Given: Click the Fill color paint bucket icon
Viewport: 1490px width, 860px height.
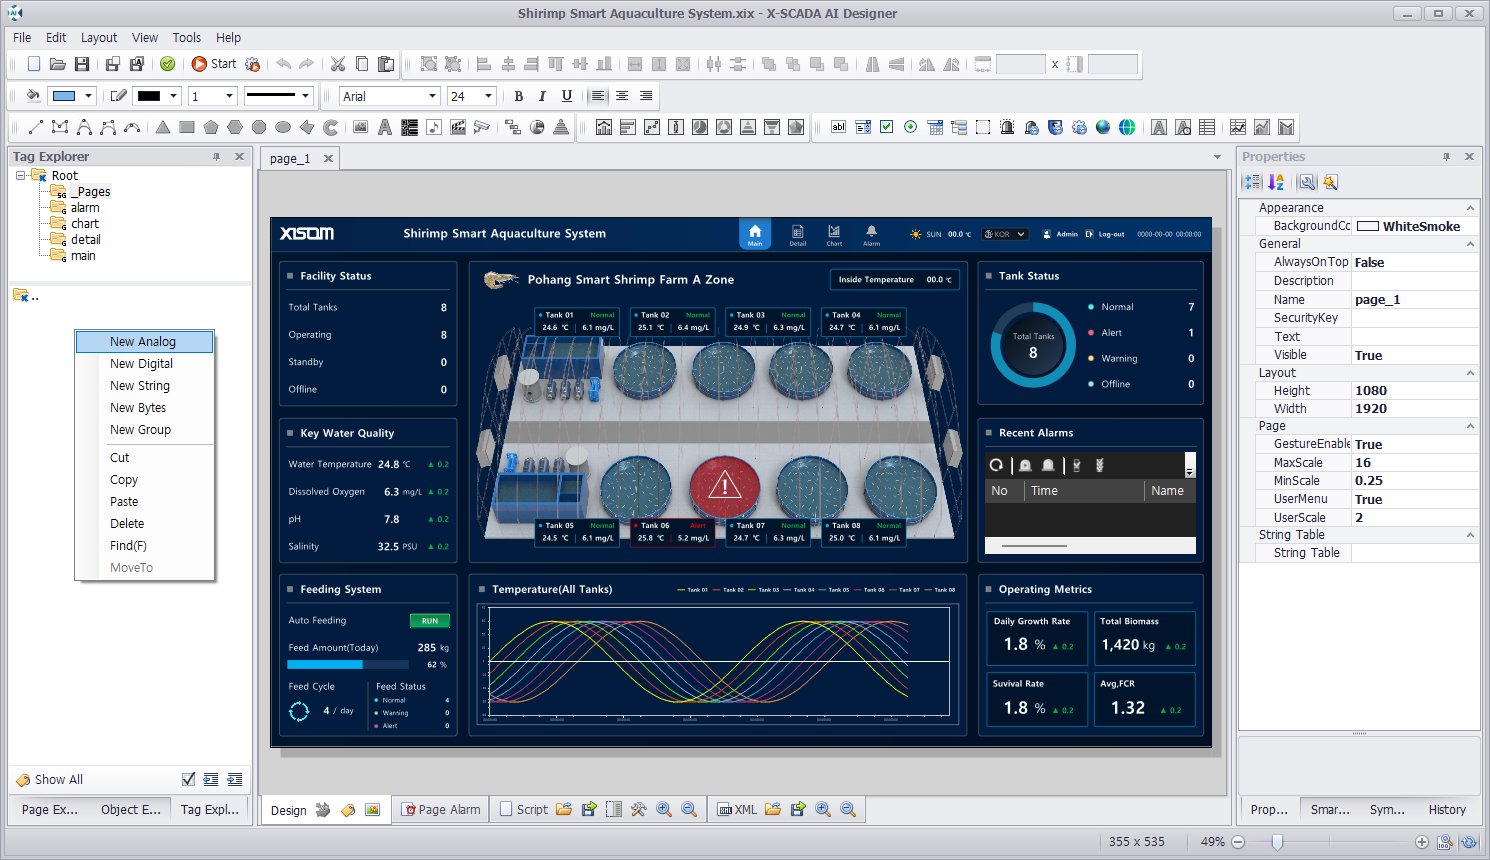Looking at the screenshot, I should (33, 96).
